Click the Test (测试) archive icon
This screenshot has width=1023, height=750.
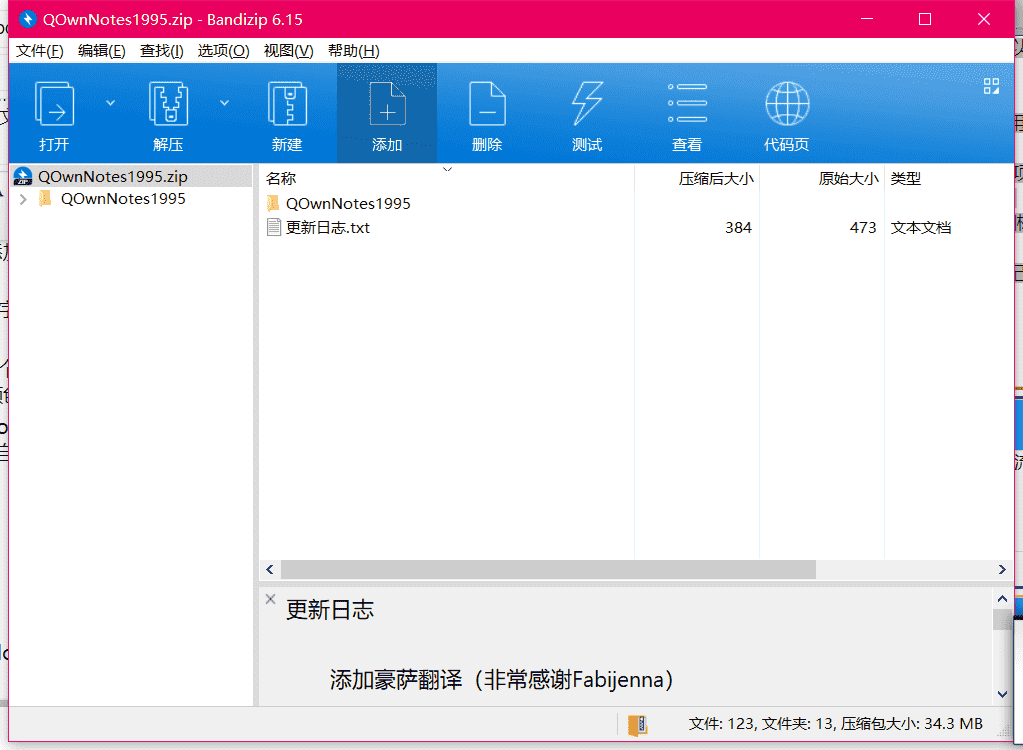pos(587,104)
